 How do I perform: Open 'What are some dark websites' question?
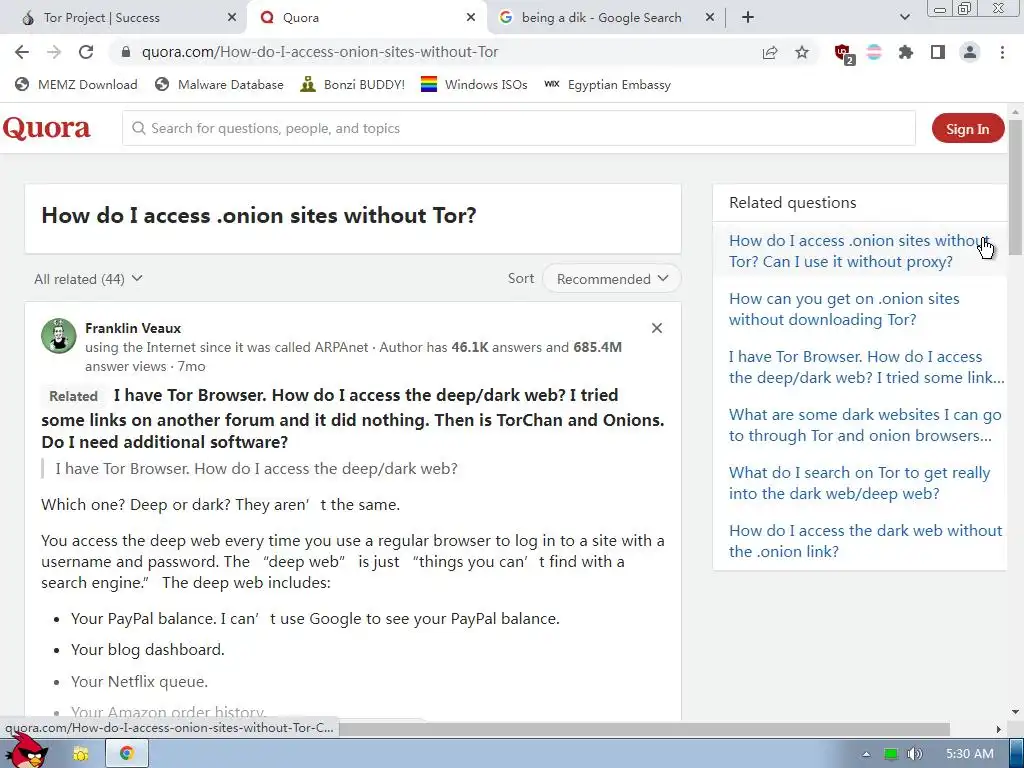point(865,425)
